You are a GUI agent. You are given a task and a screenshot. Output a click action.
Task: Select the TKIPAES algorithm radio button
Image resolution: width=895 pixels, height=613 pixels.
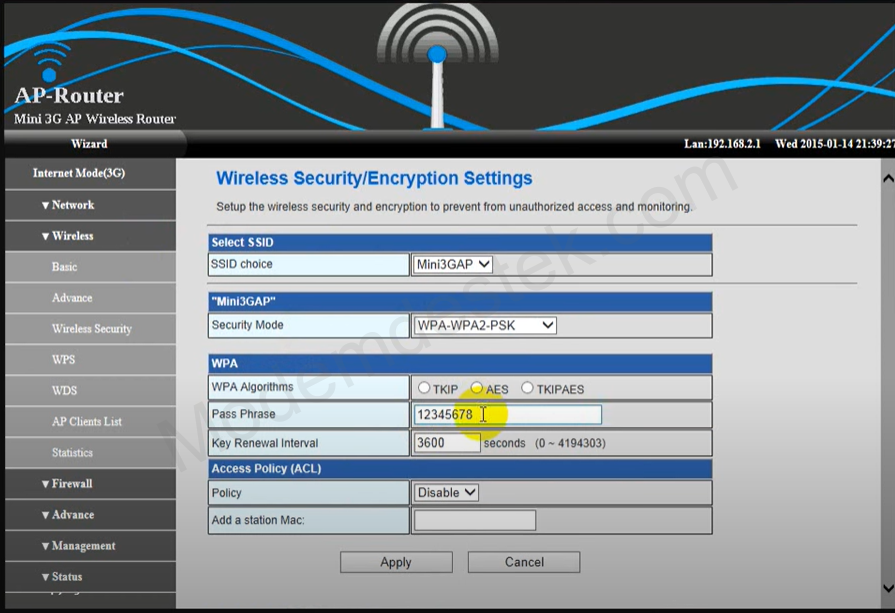(x=527, y=388)
